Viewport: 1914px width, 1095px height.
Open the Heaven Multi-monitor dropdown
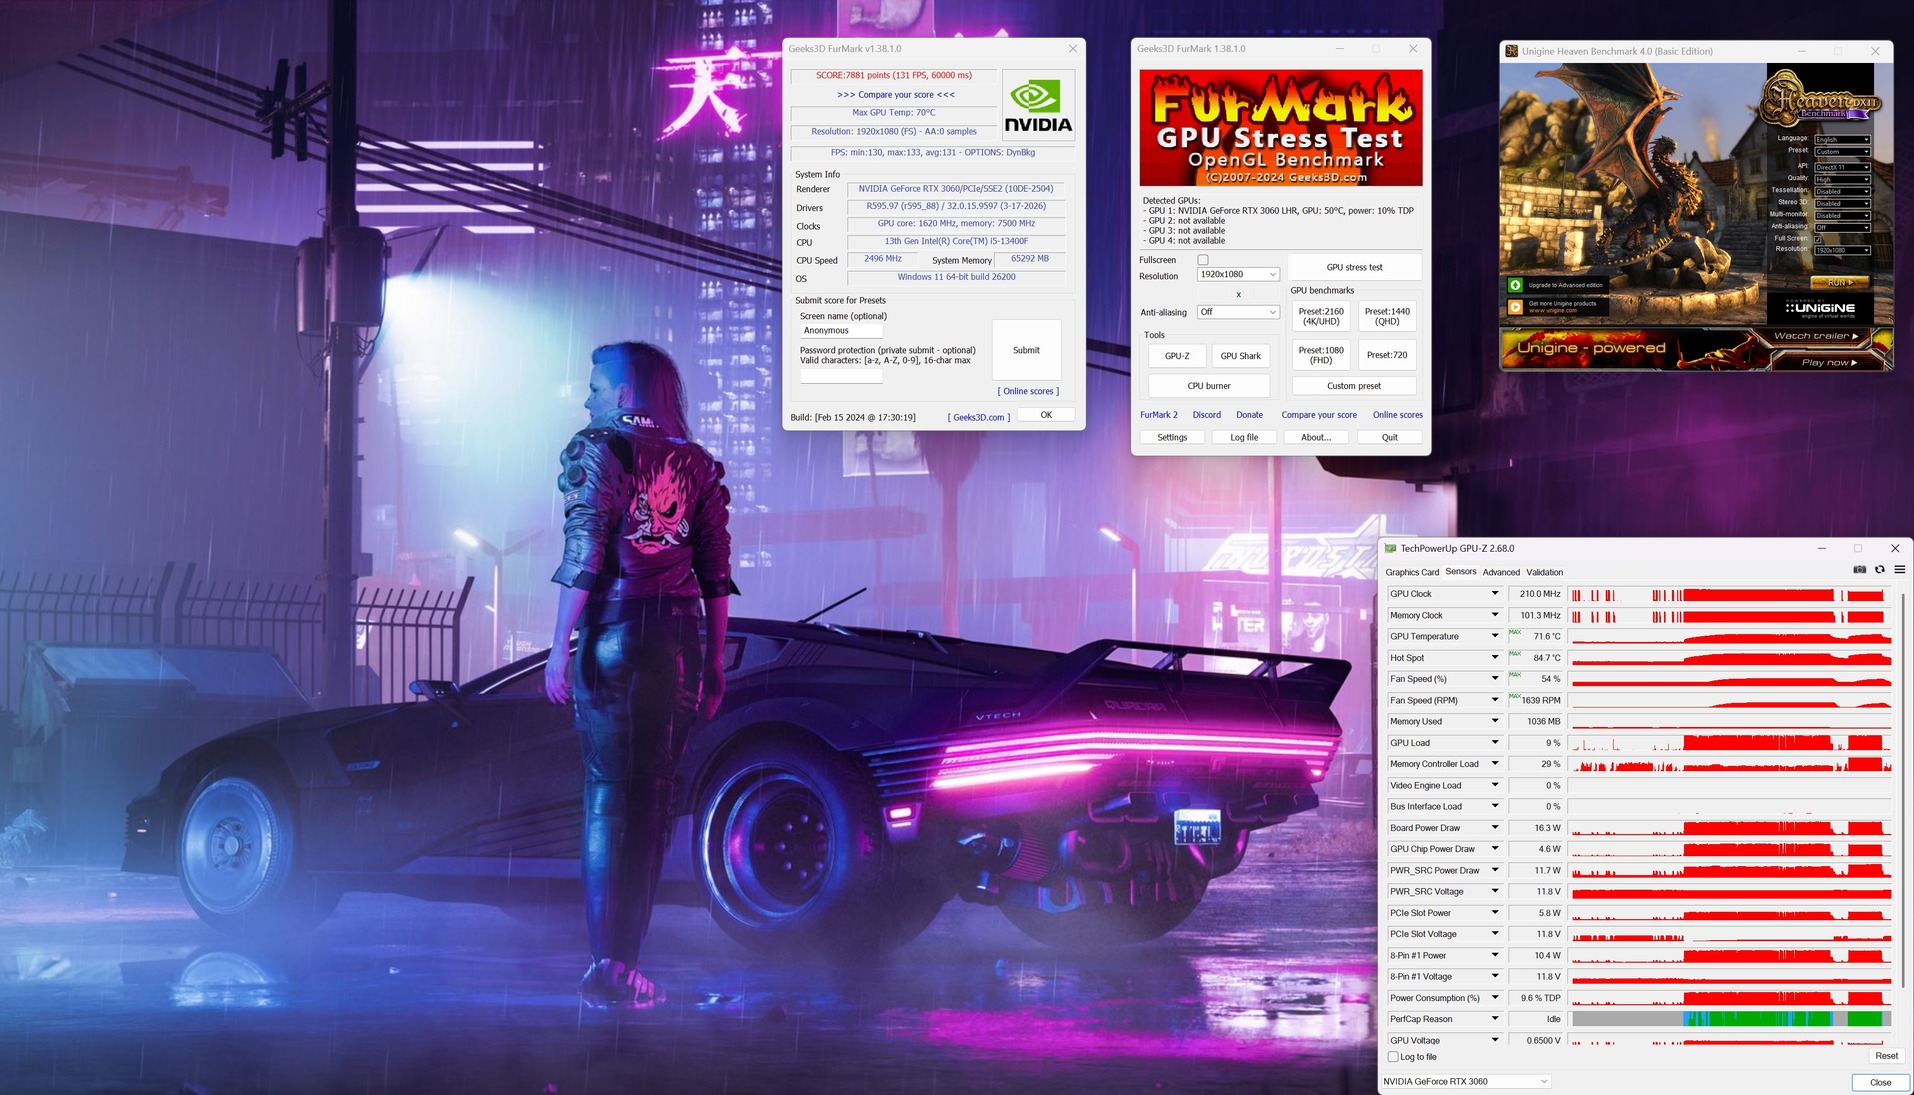(1842, 215)
